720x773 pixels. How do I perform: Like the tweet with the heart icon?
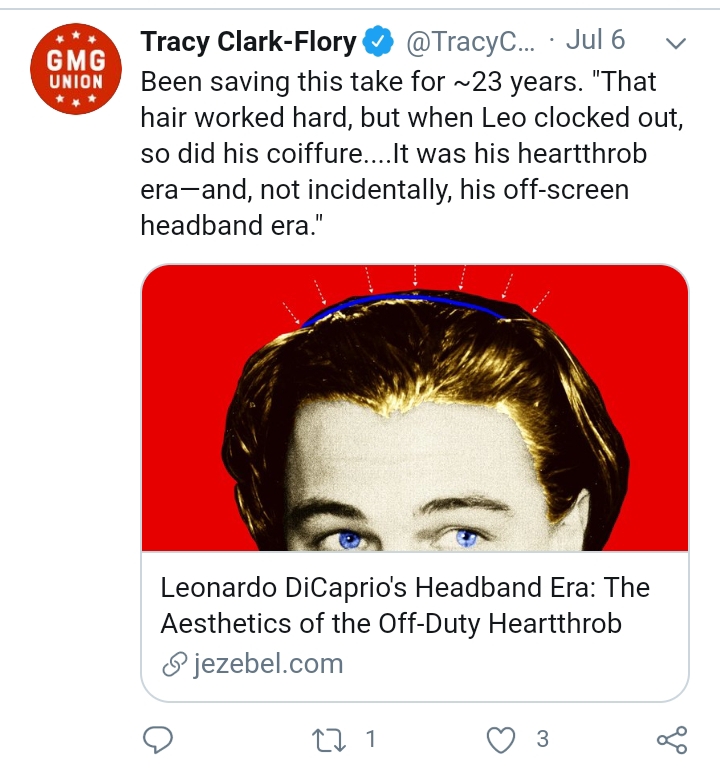point(498,740)
